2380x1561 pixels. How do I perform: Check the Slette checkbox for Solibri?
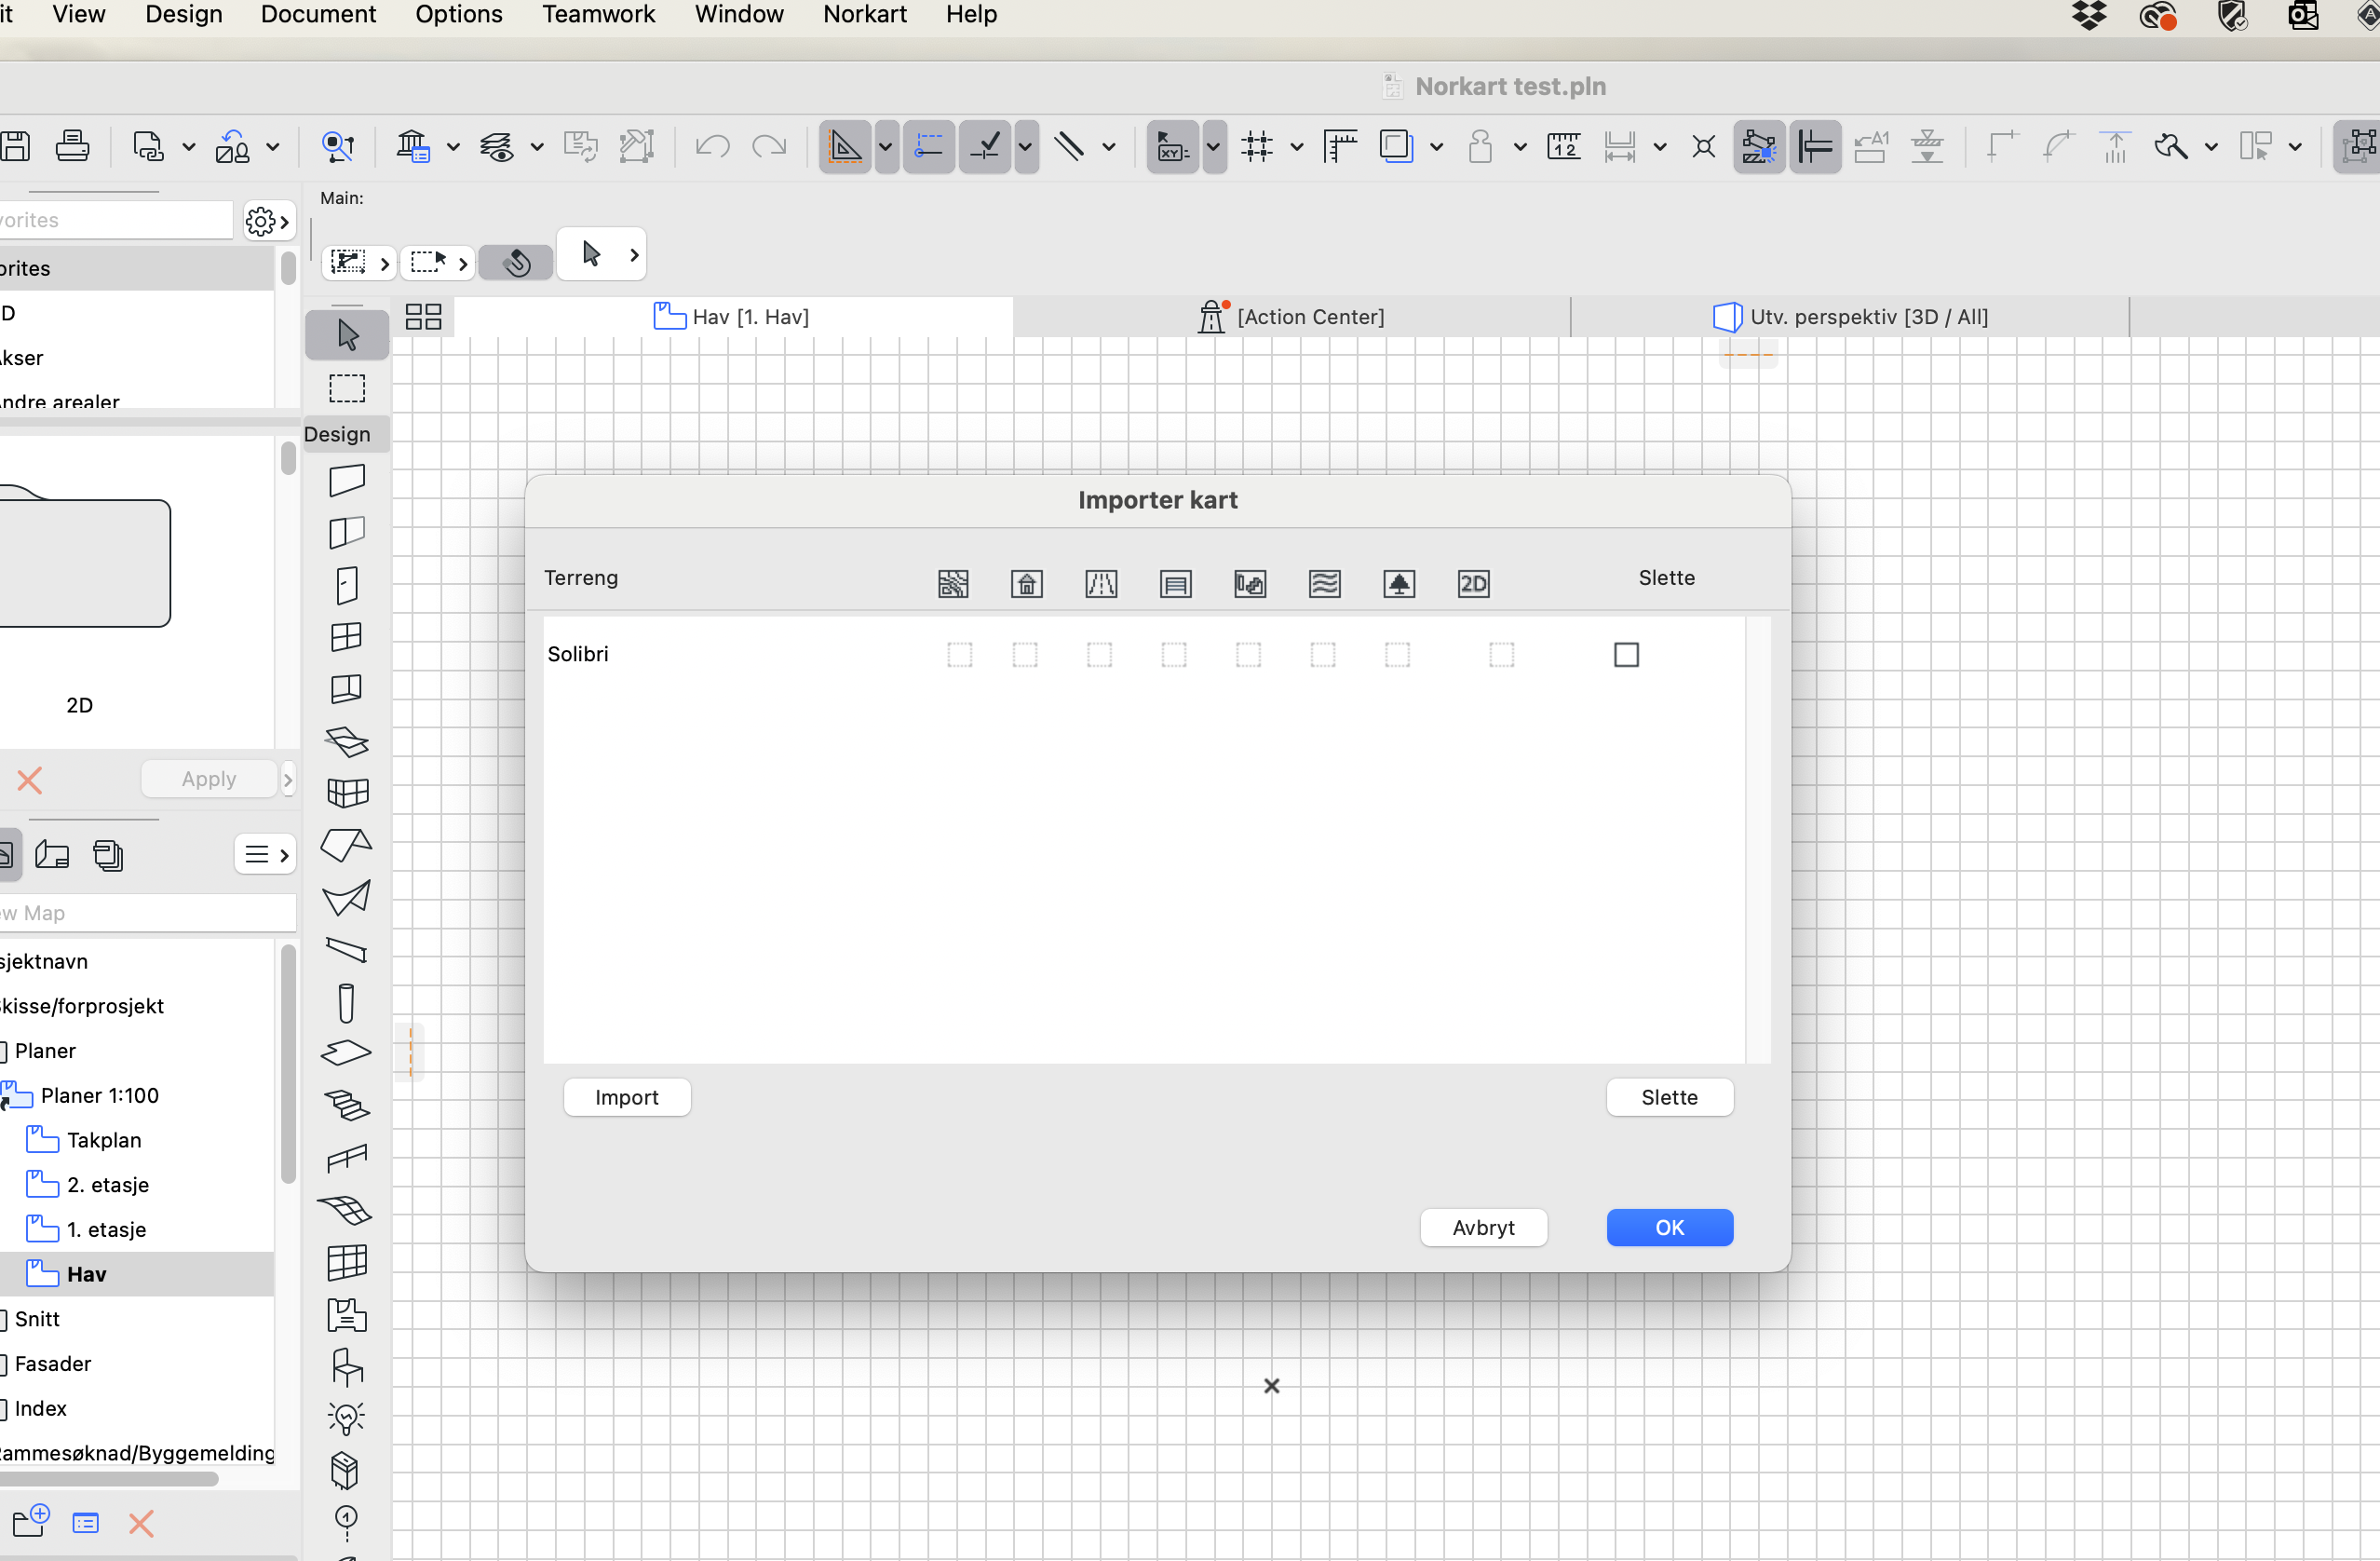coord(1626,655)
